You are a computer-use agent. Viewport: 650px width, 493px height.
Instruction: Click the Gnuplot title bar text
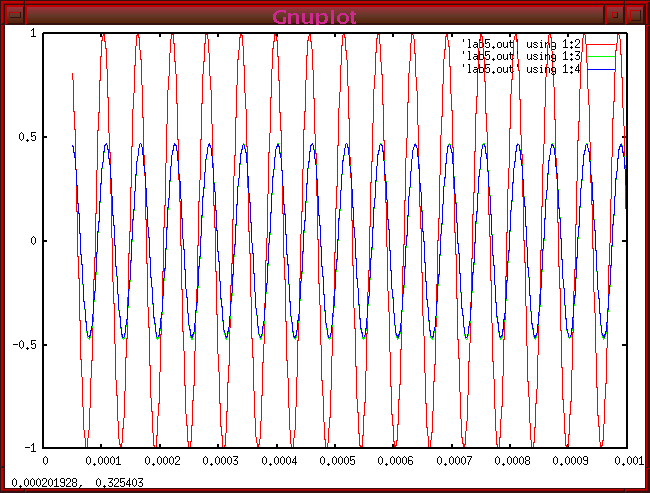point(315,15)
